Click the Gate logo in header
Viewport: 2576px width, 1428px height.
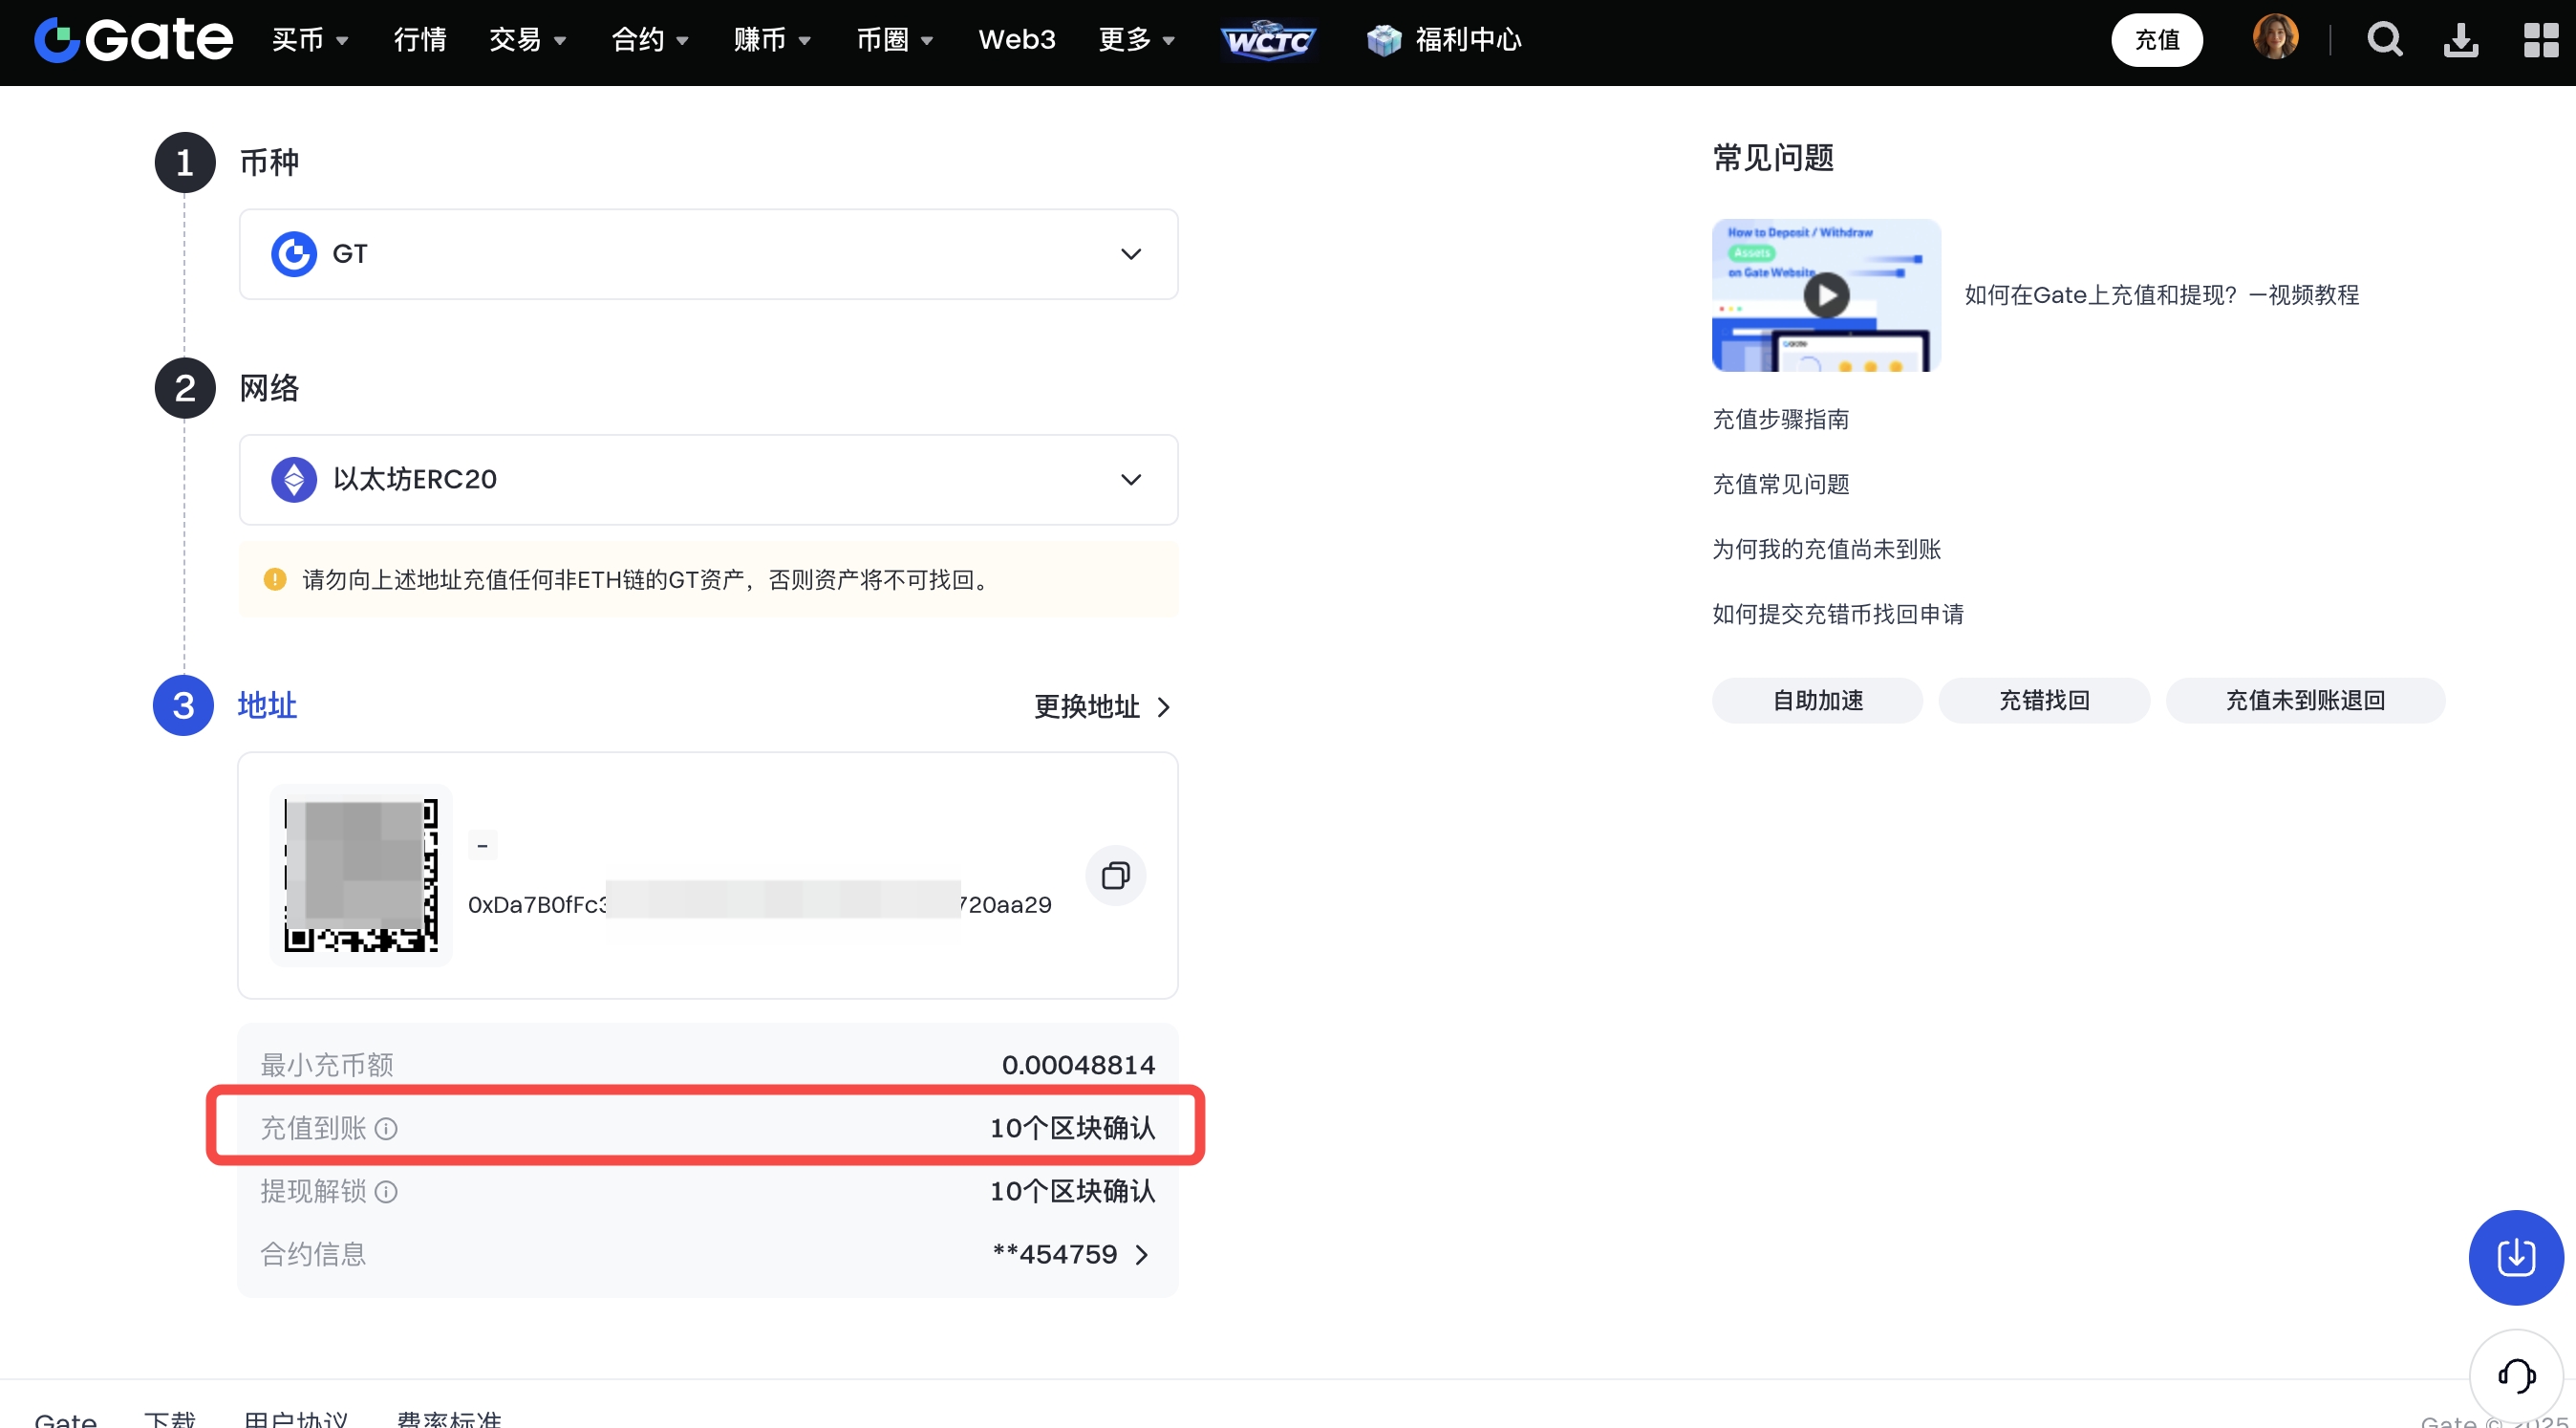click(133, 40)
